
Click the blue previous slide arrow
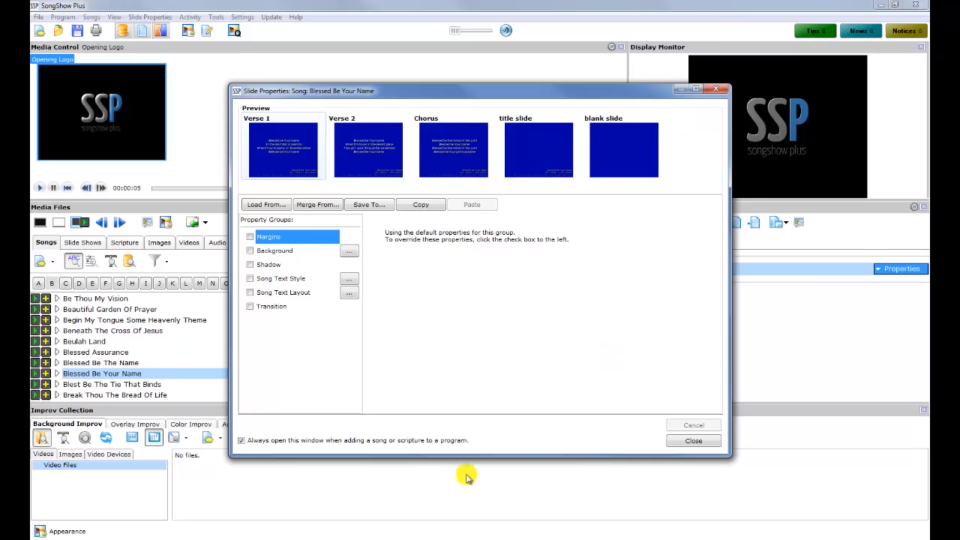coord(102,222)
